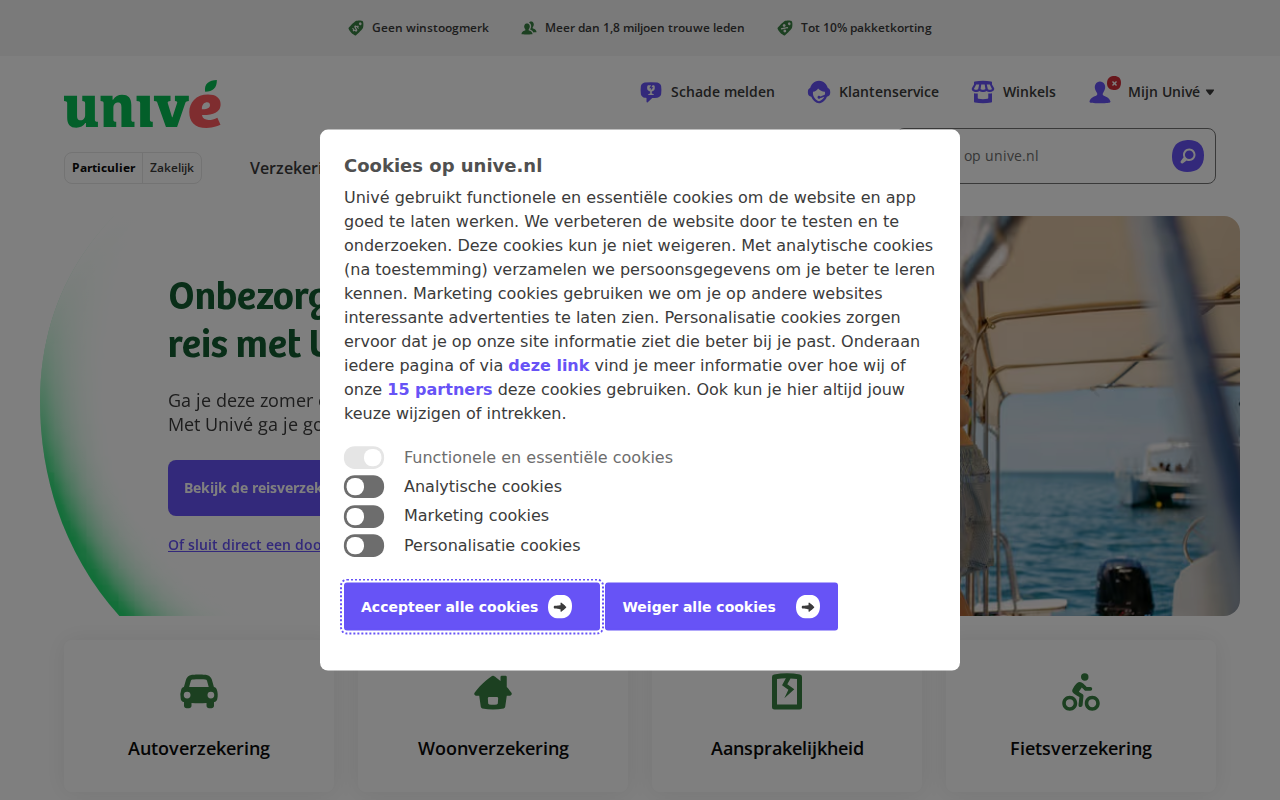The height and width of the screenshot is (800, 1280).
Task: Click 'Analytische cookies' label
Action: click(483, 487)
